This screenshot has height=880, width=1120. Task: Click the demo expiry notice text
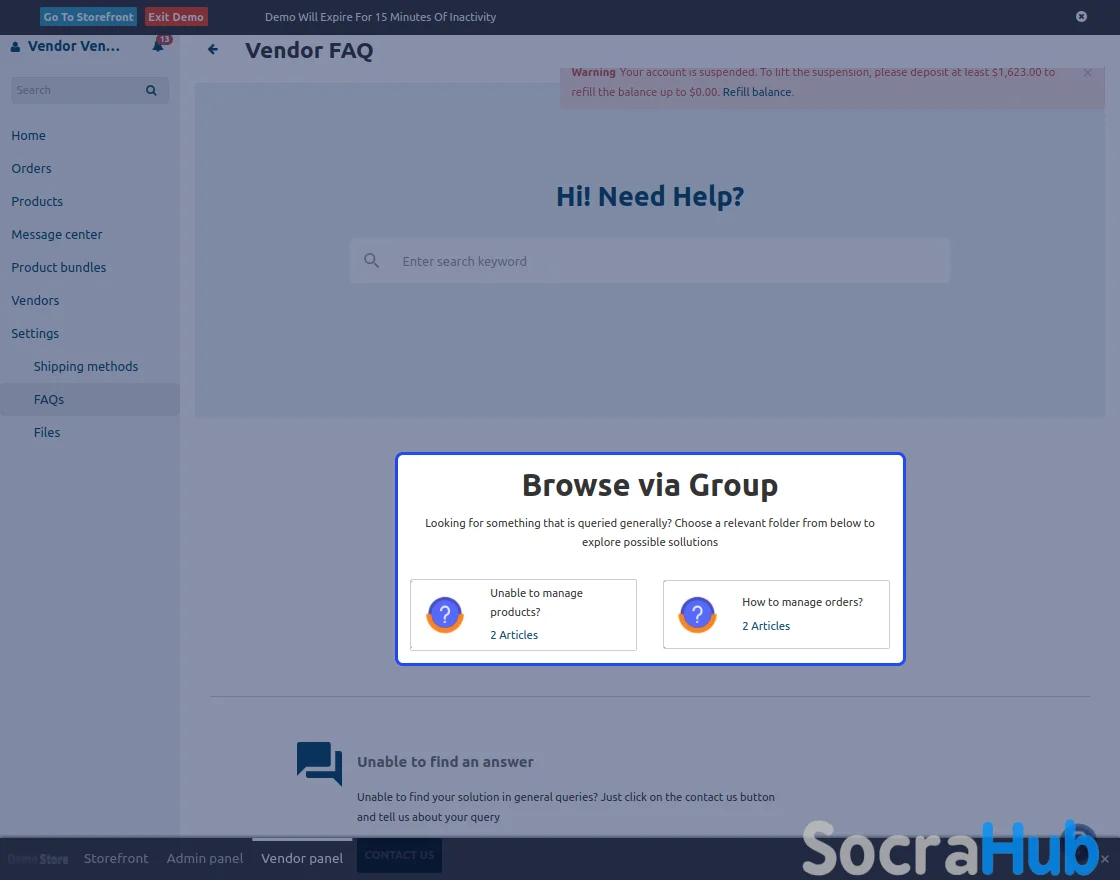[x=381, y=16]
